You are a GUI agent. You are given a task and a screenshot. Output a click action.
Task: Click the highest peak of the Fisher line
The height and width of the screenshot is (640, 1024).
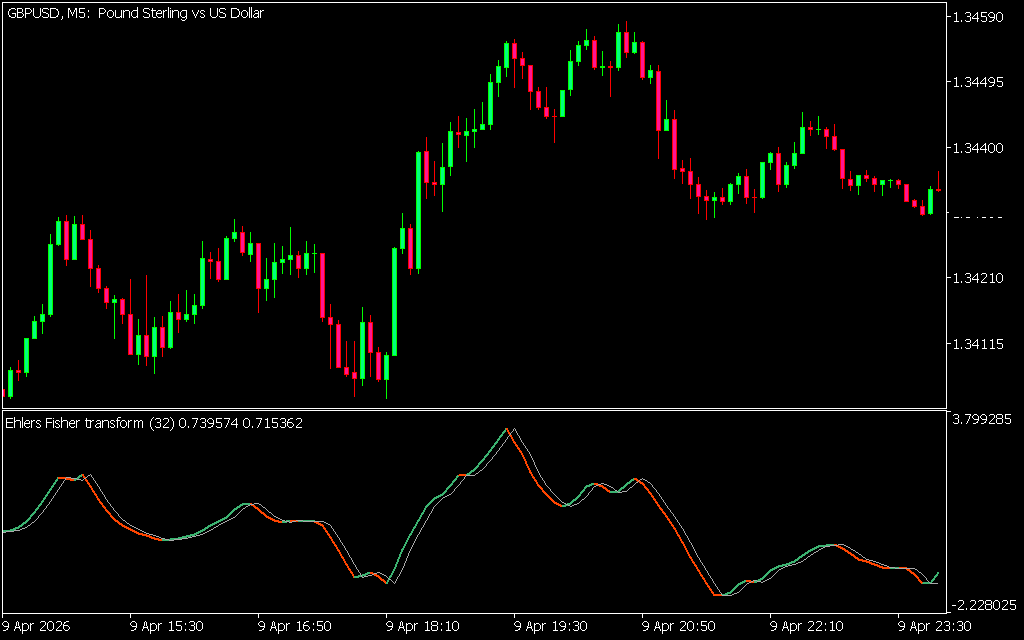coord(508,429)
